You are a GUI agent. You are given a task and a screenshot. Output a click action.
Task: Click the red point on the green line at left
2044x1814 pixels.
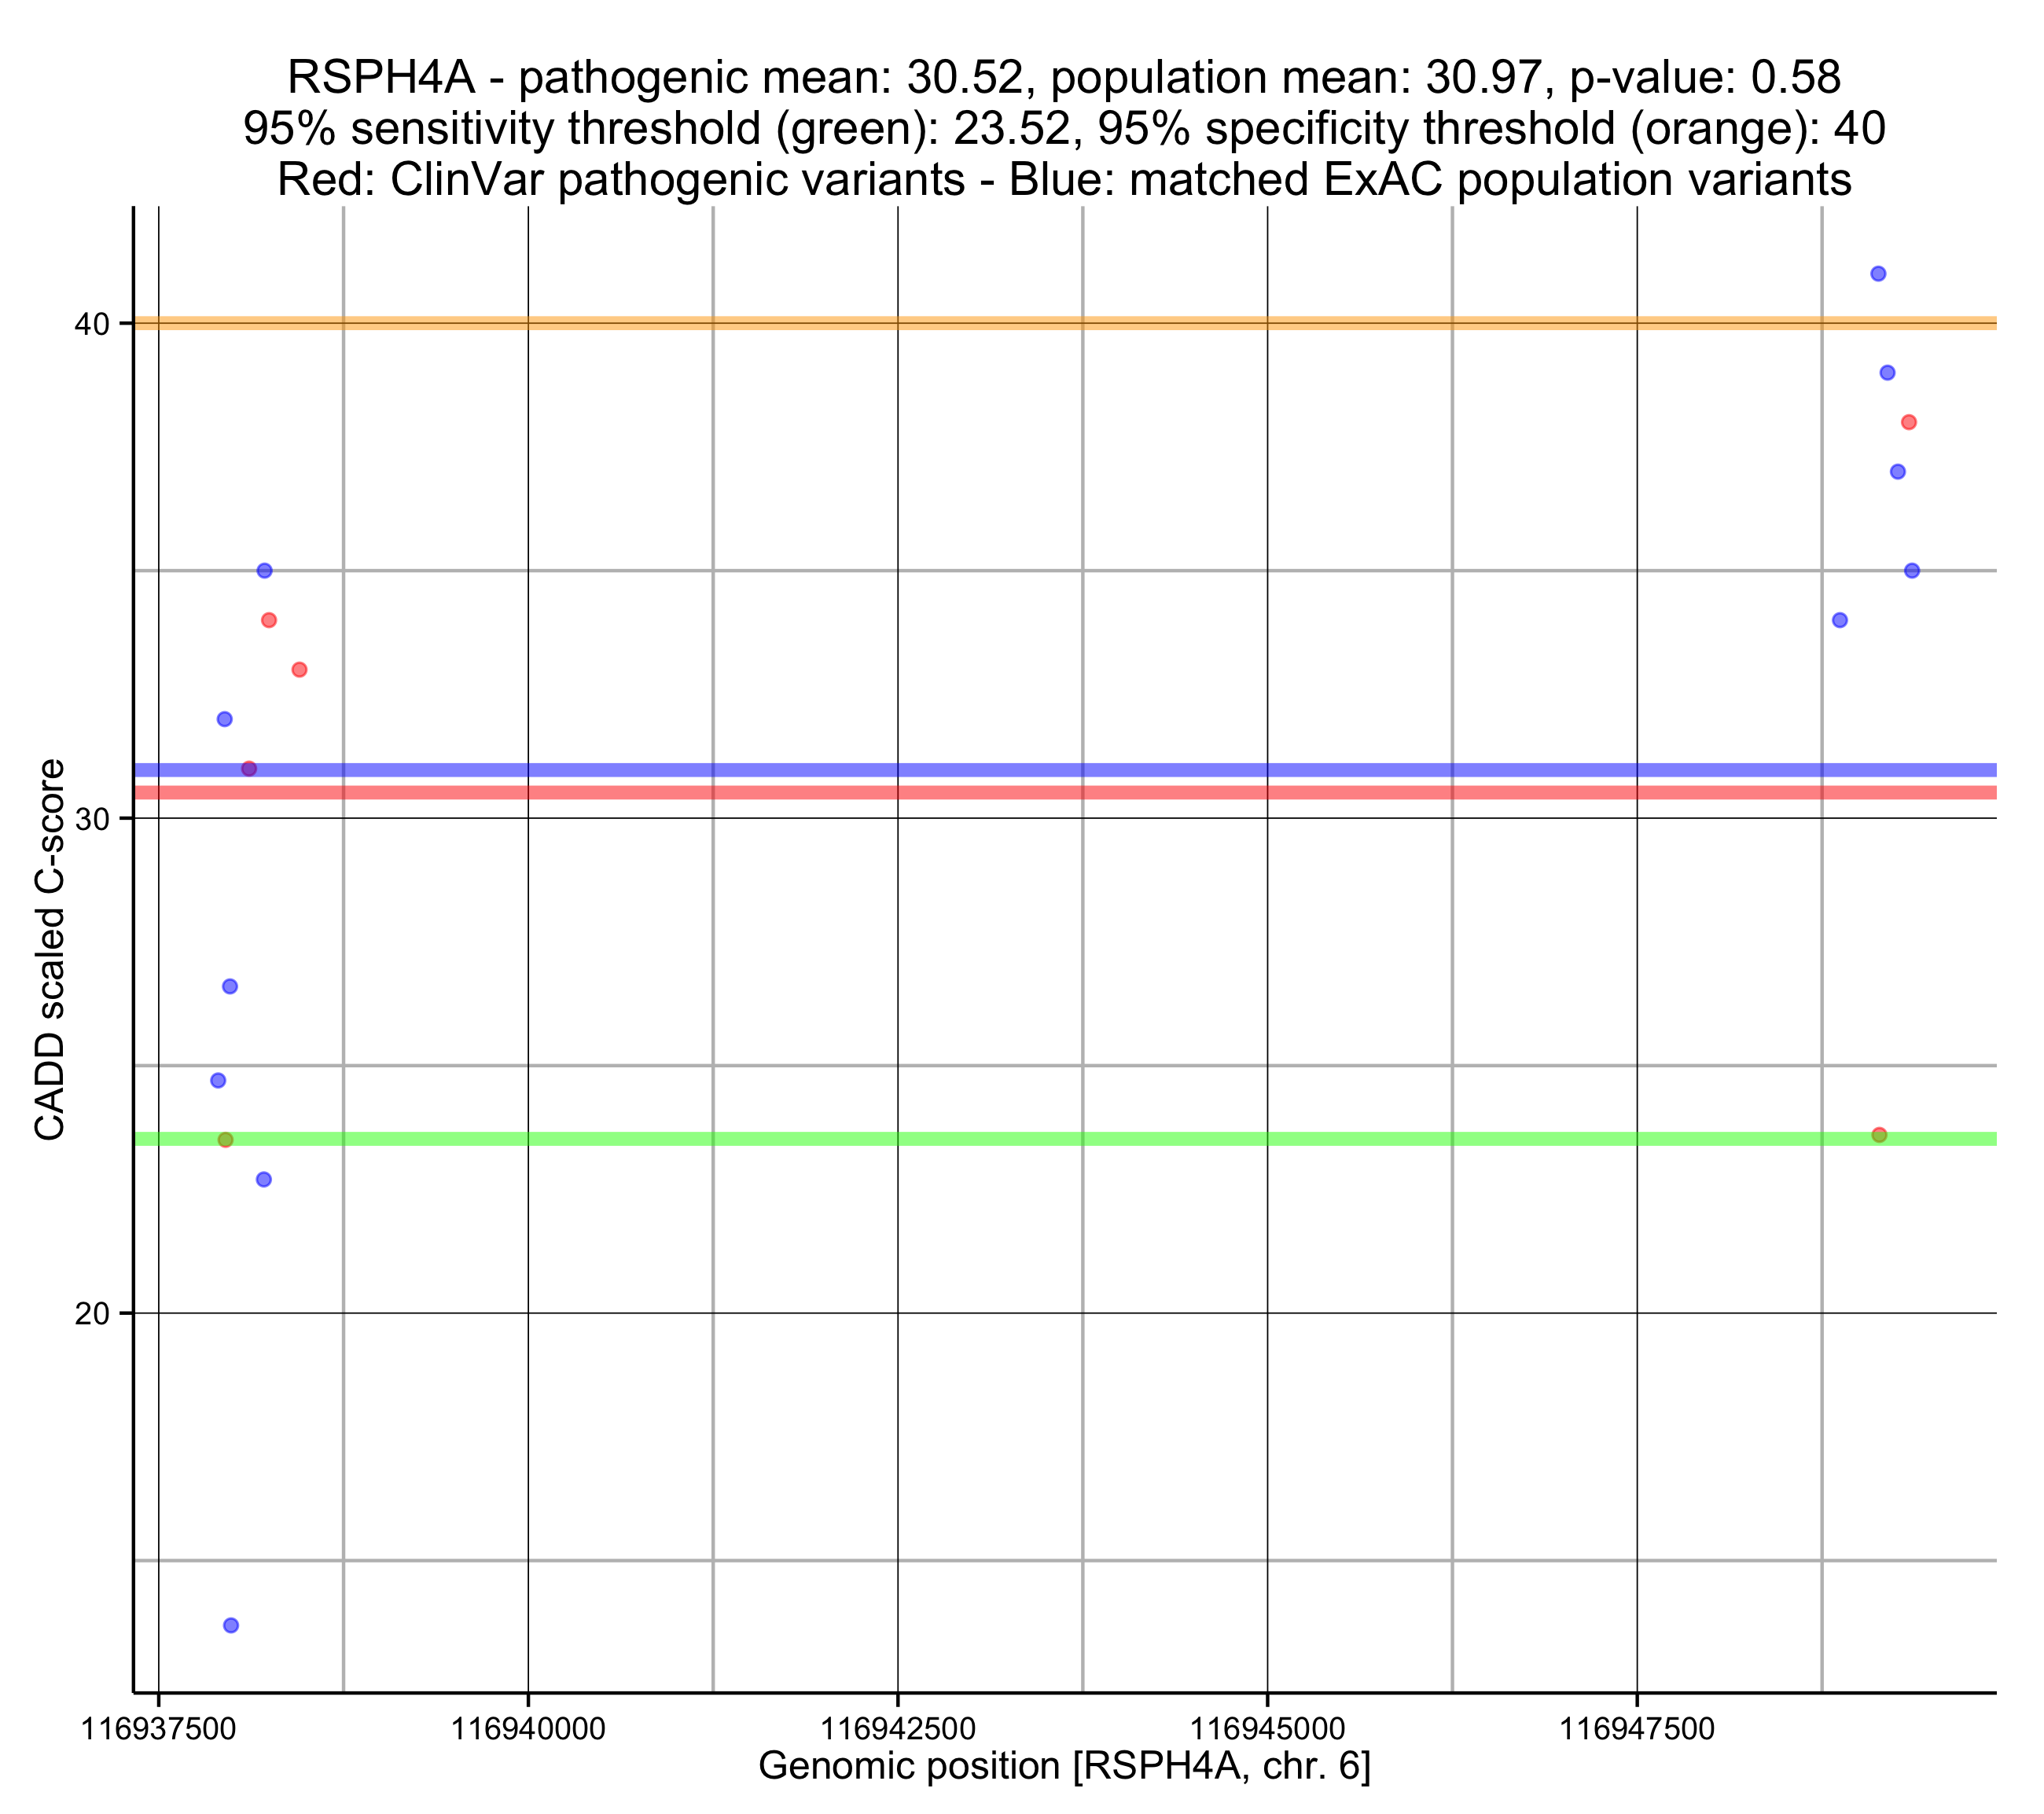[x=225, y=1140]
